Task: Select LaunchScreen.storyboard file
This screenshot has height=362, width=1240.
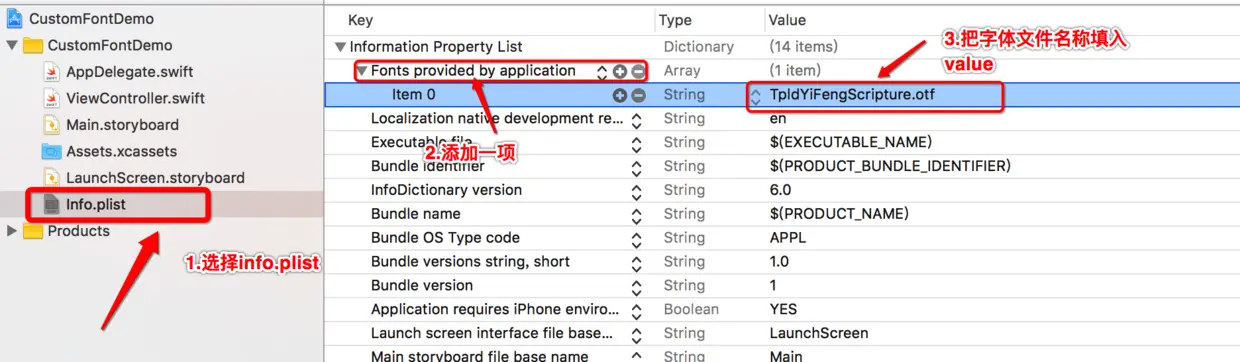Action: [x=155, y=178]
